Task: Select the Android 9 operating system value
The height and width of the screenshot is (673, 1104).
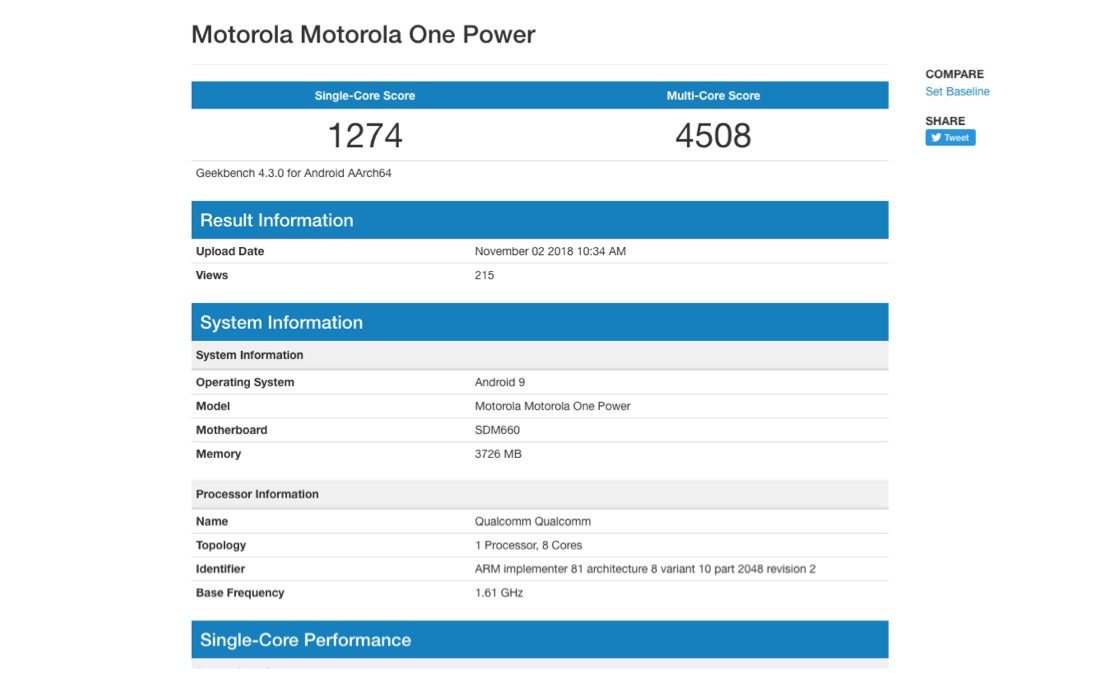Action: click(x=499, y=382)
